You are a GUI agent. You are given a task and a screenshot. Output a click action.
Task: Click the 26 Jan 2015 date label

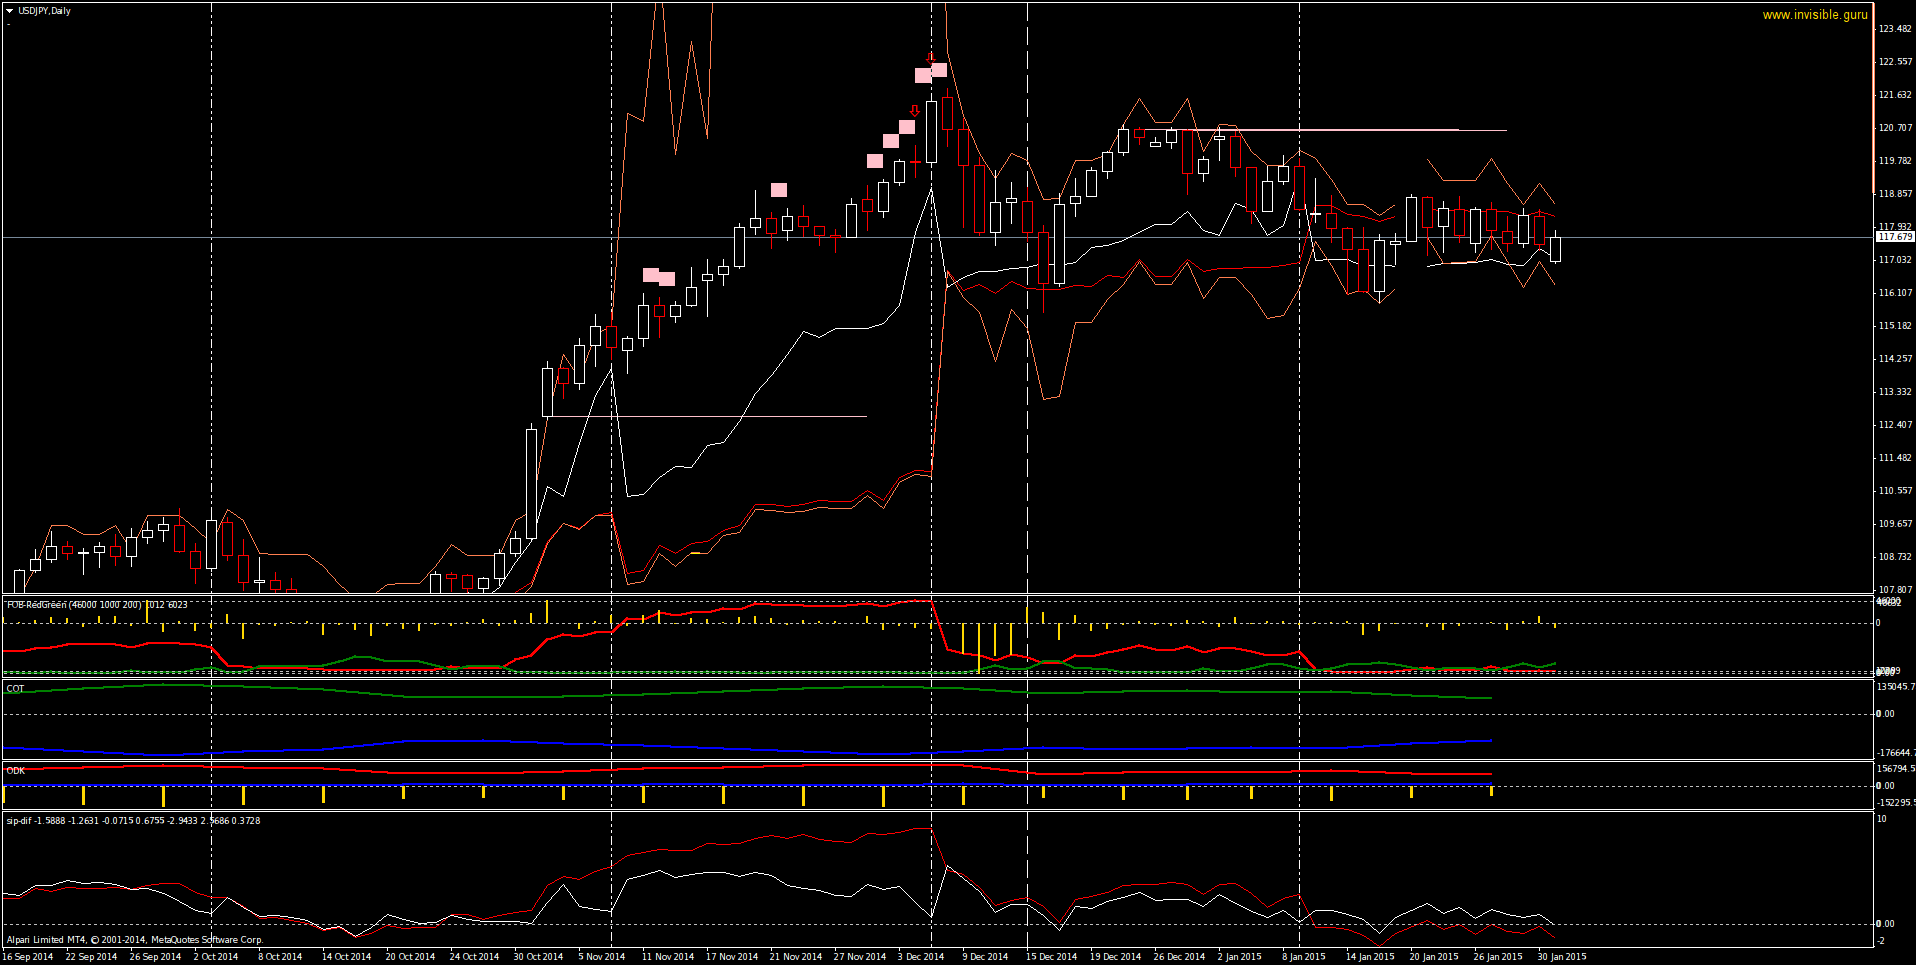coord(1498,956)
